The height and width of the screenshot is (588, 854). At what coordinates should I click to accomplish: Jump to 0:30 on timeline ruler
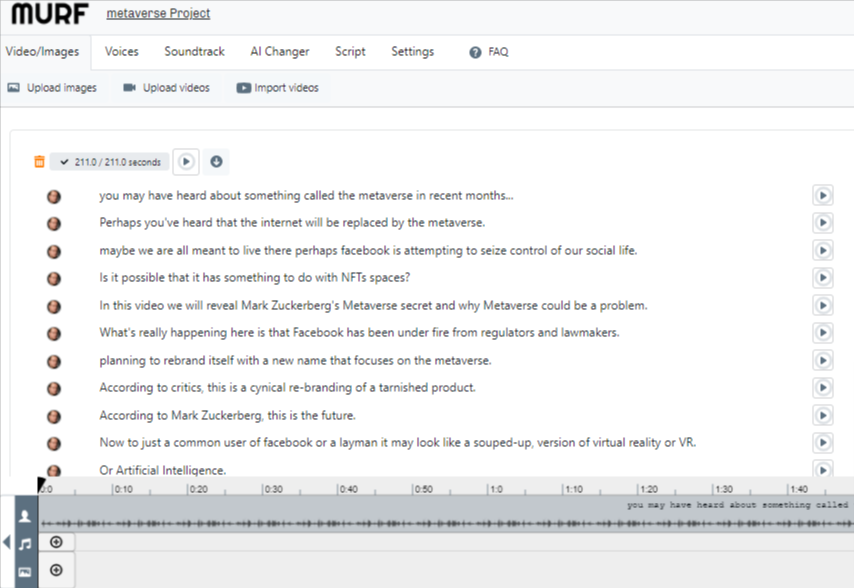pos(273,489)
